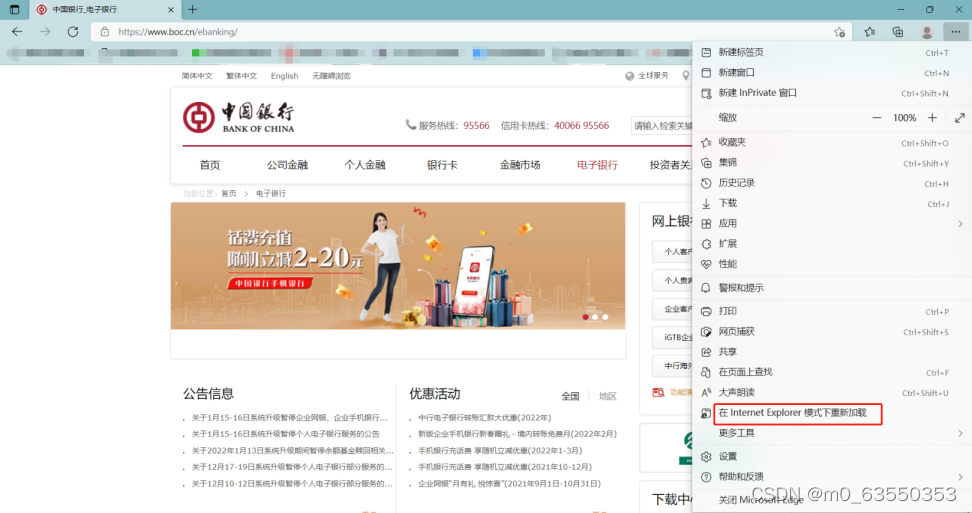Screen dimensions: 972x513
Task: Open 首页 navigation tab
Action: click(210, 165)
